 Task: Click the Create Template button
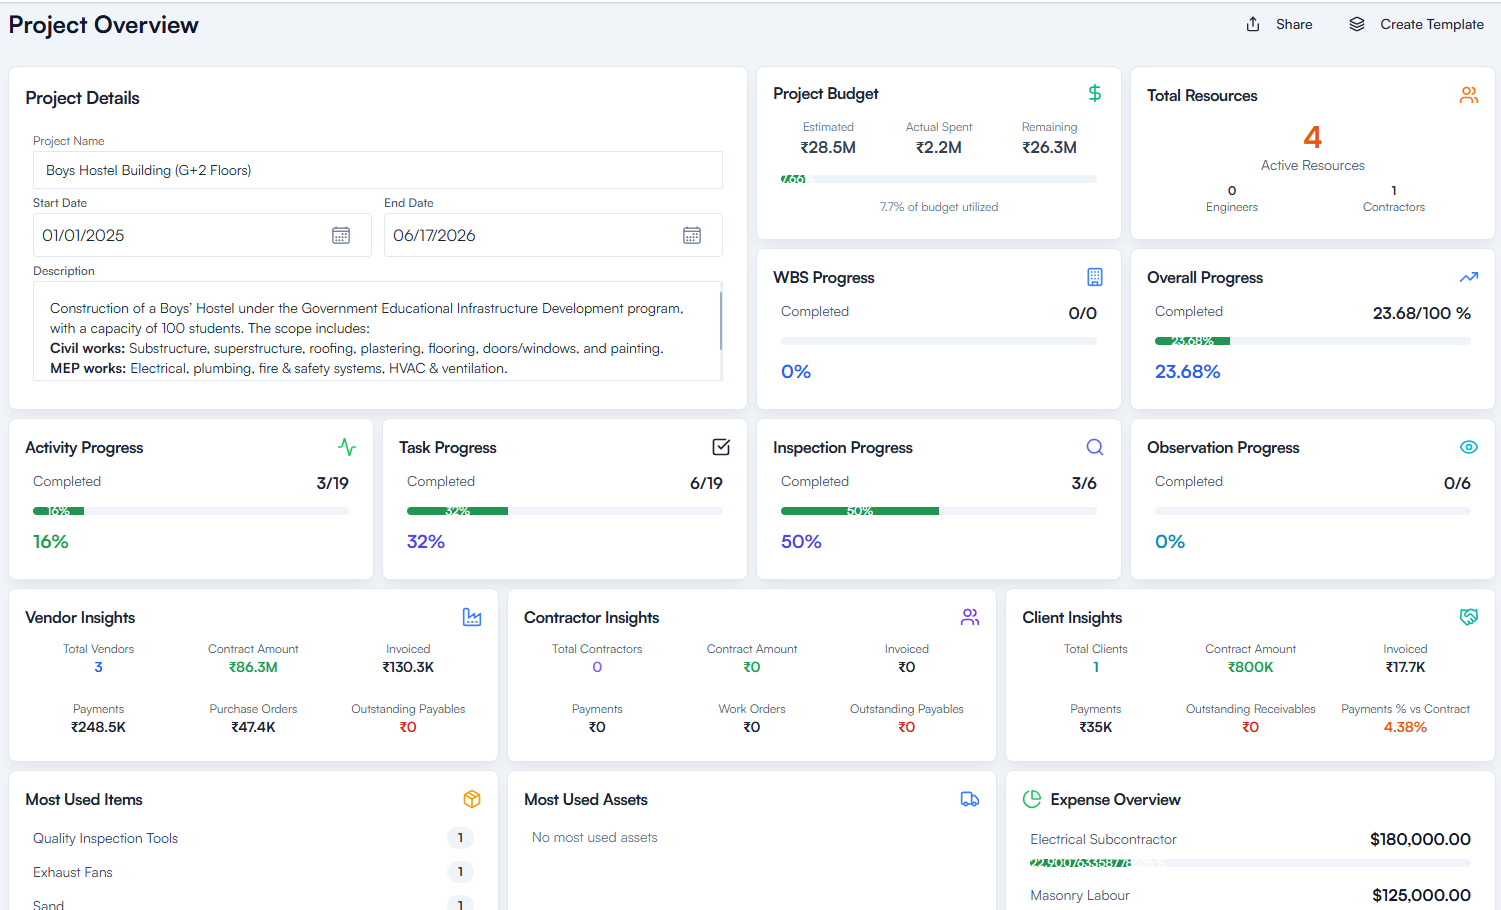1416,24
